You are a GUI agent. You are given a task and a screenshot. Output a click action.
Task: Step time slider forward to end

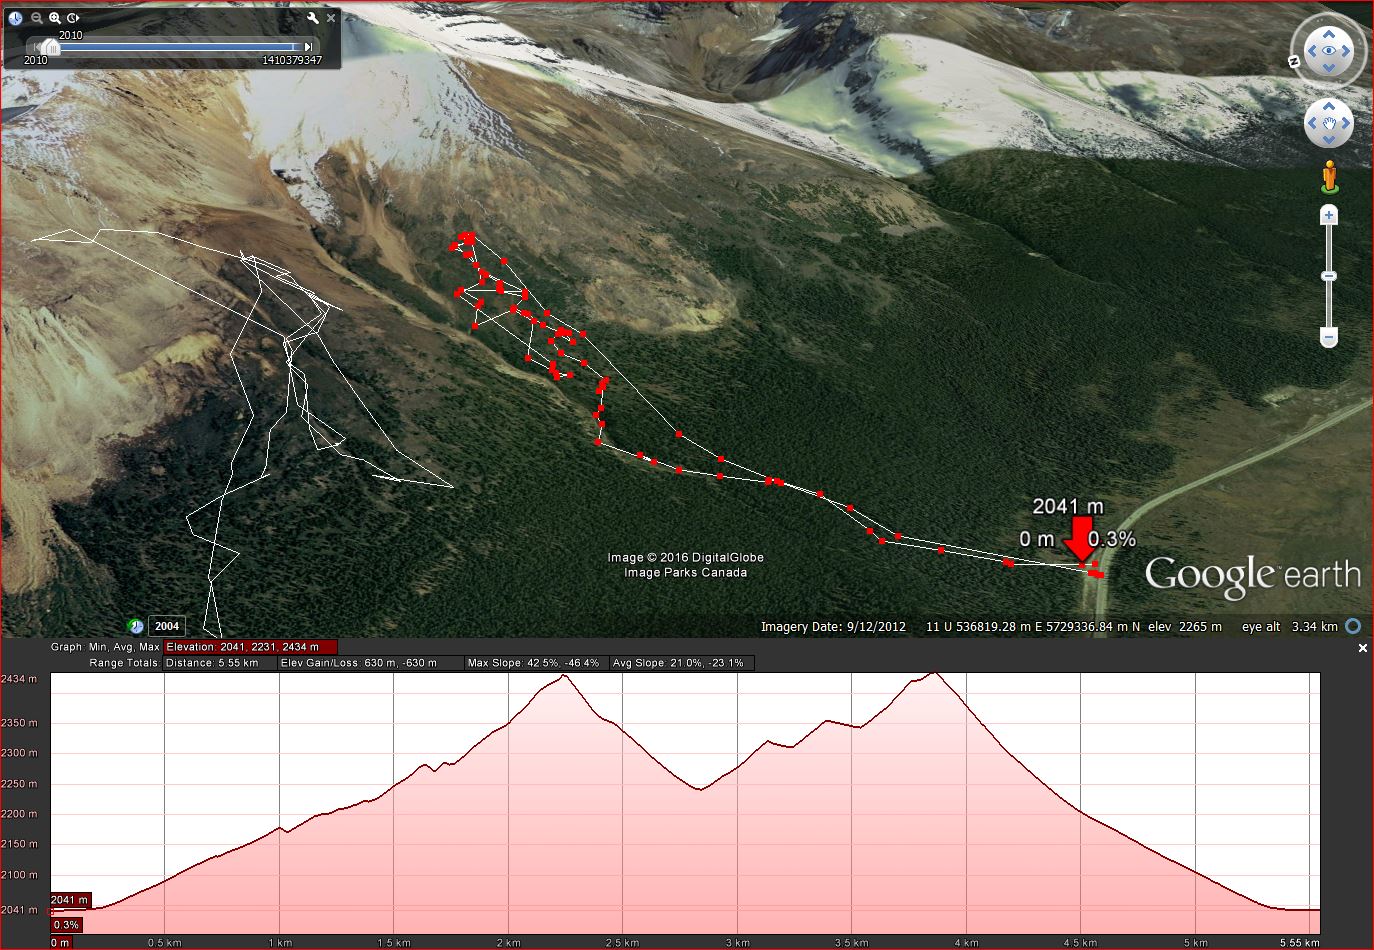[309, 47]
